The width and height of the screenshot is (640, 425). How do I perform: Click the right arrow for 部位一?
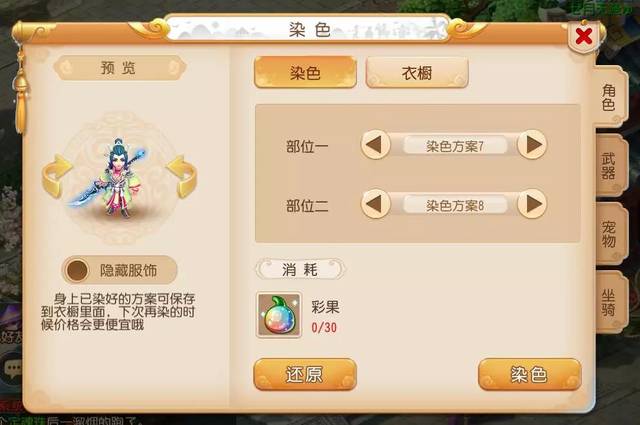pyautogui.click(x=532, y=145)
